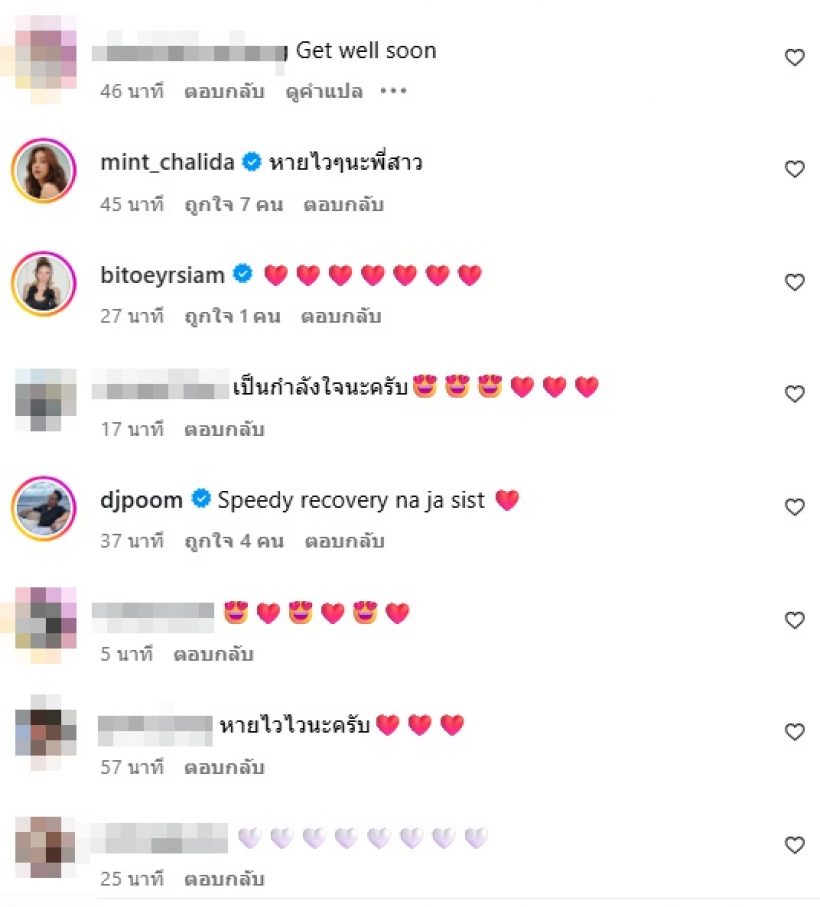Like the เป็นกำลังใจนะครับ comment heart

click(x=794, y=394)
